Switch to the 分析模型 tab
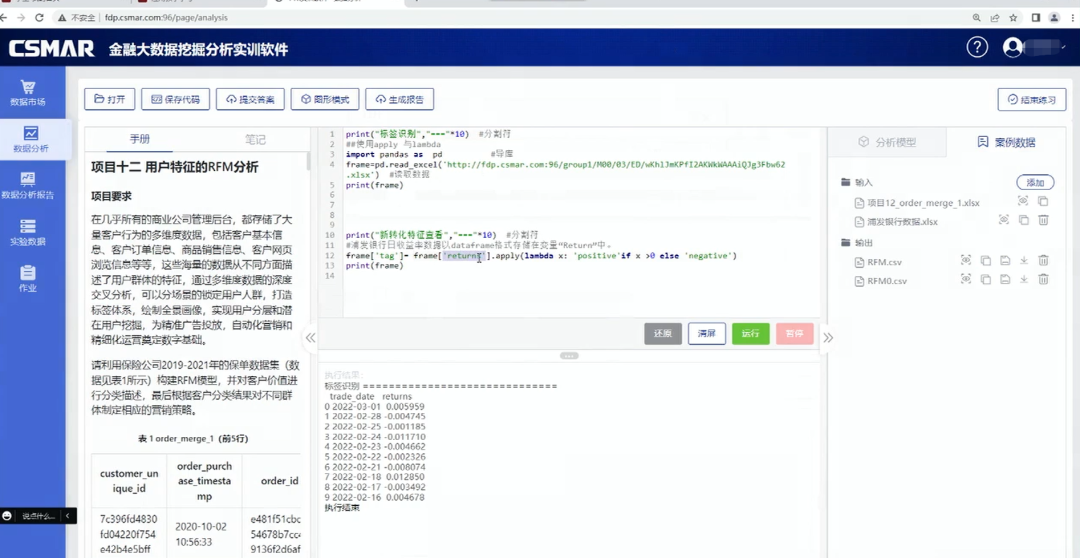 tap(887, 142)
